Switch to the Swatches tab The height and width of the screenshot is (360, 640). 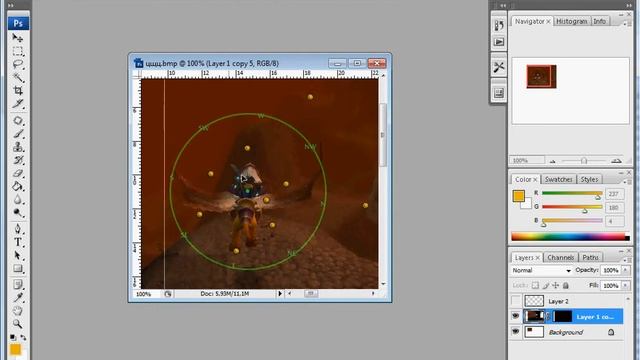558,179
